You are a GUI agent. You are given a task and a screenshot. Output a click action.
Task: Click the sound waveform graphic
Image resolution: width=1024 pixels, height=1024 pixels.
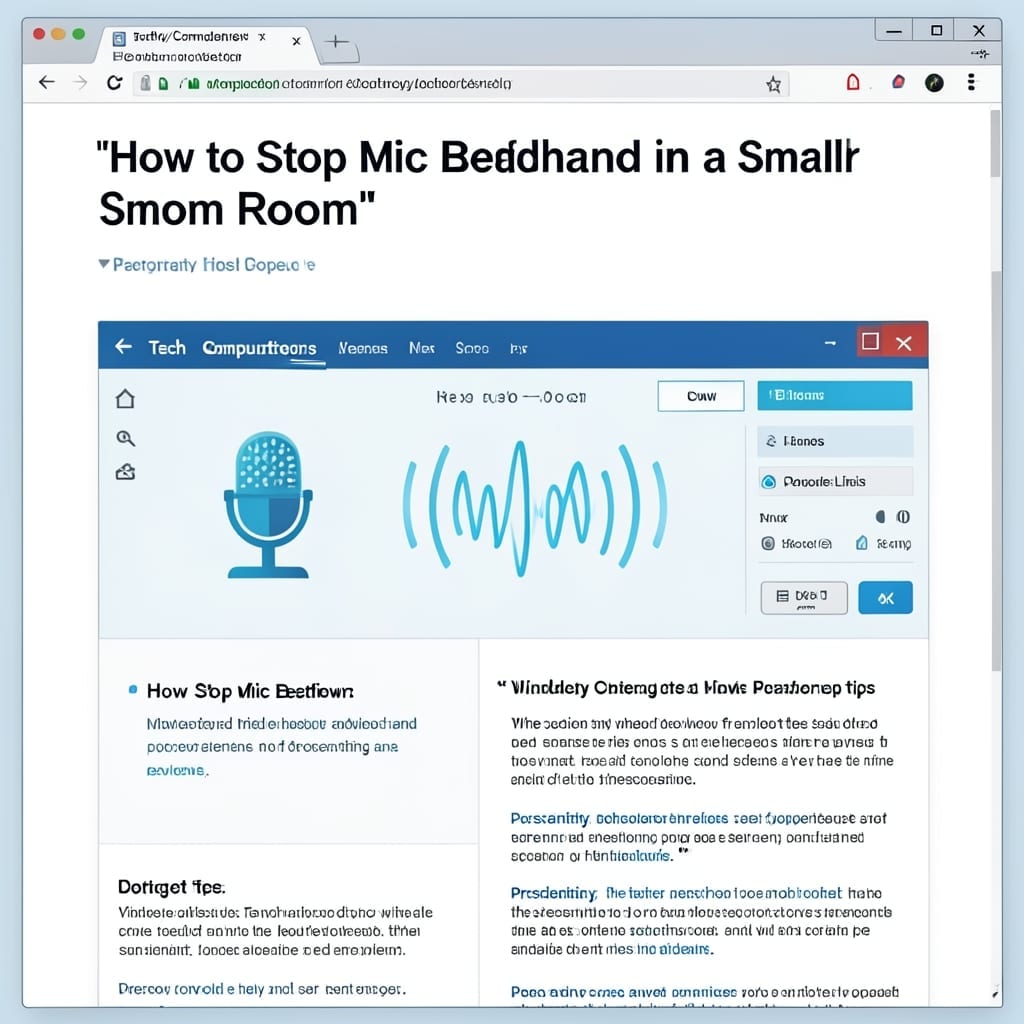pos(534,507)
